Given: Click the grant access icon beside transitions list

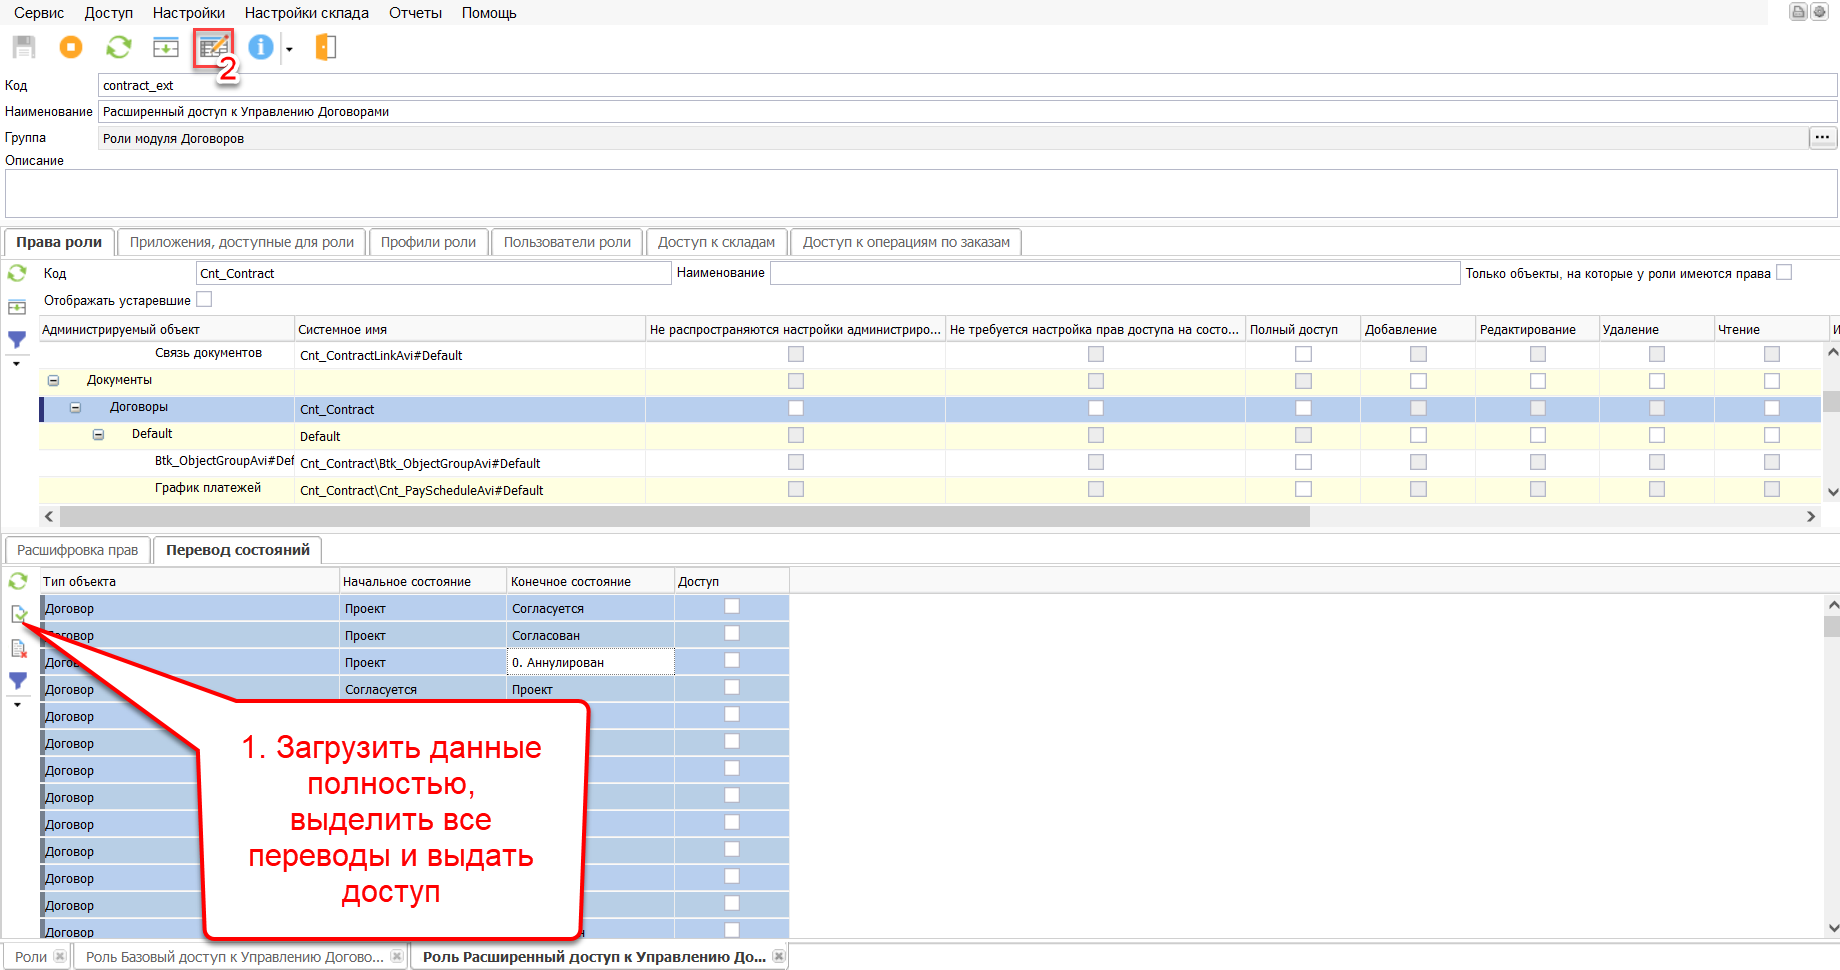Looking at the screenshot, I should [x=18, y=614].
